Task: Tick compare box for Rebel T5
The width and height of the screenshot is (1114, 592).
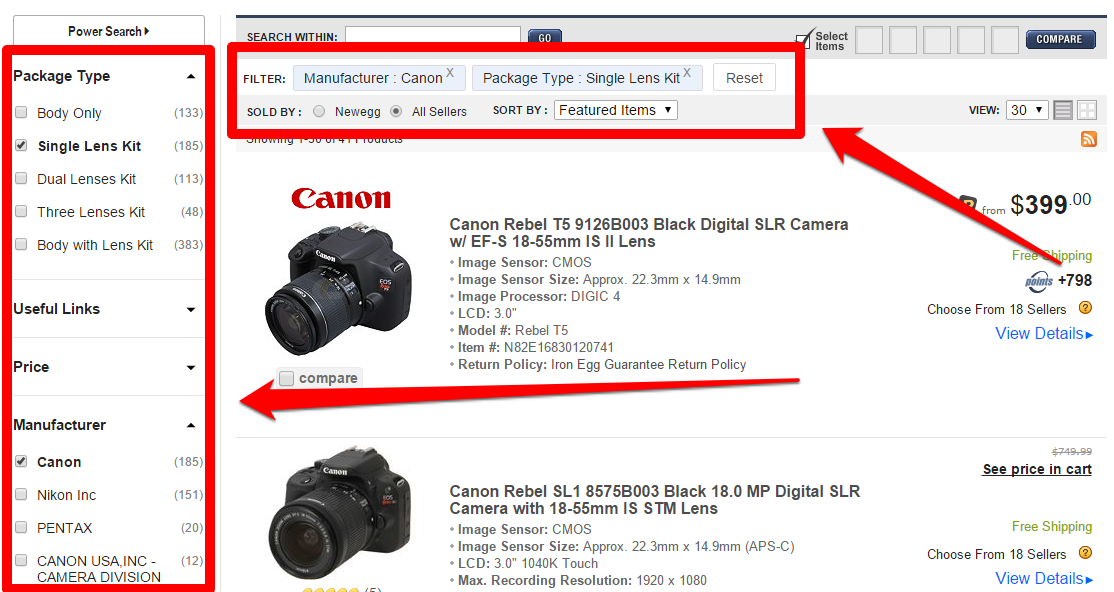Action: click(286, 378)
